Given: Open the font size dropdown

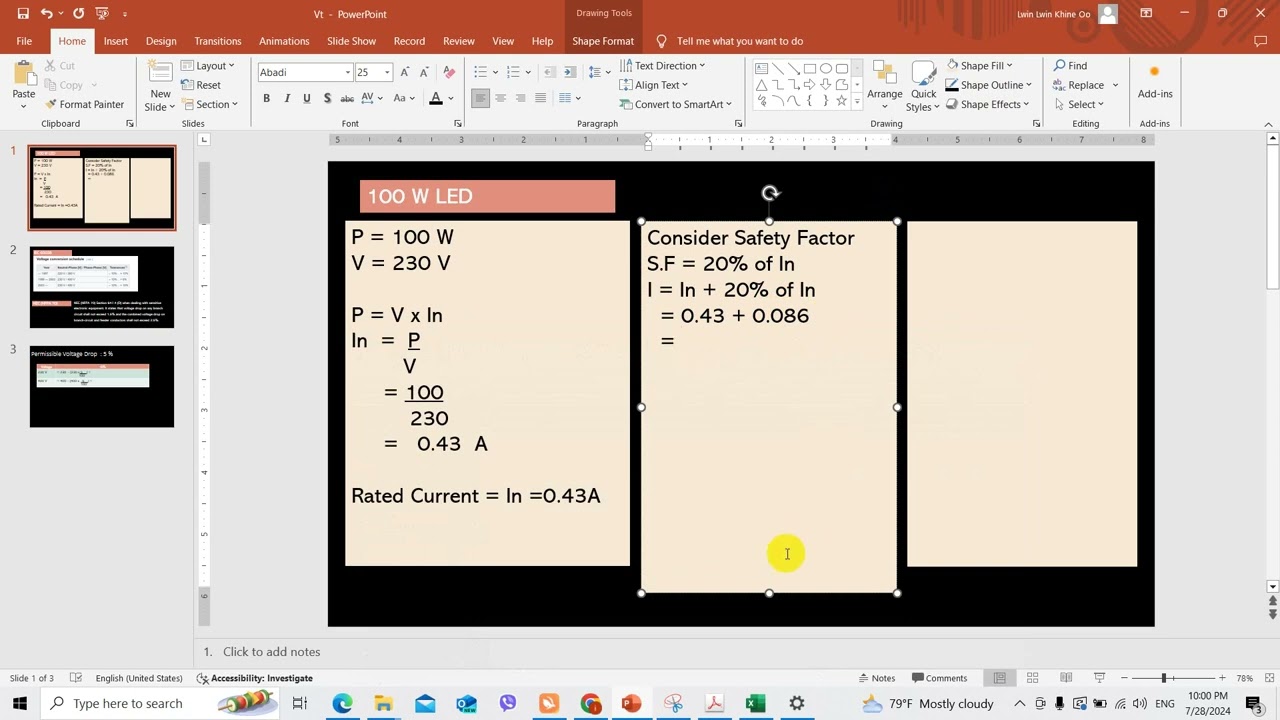Looking at the screenshot, I should point(389,72).
